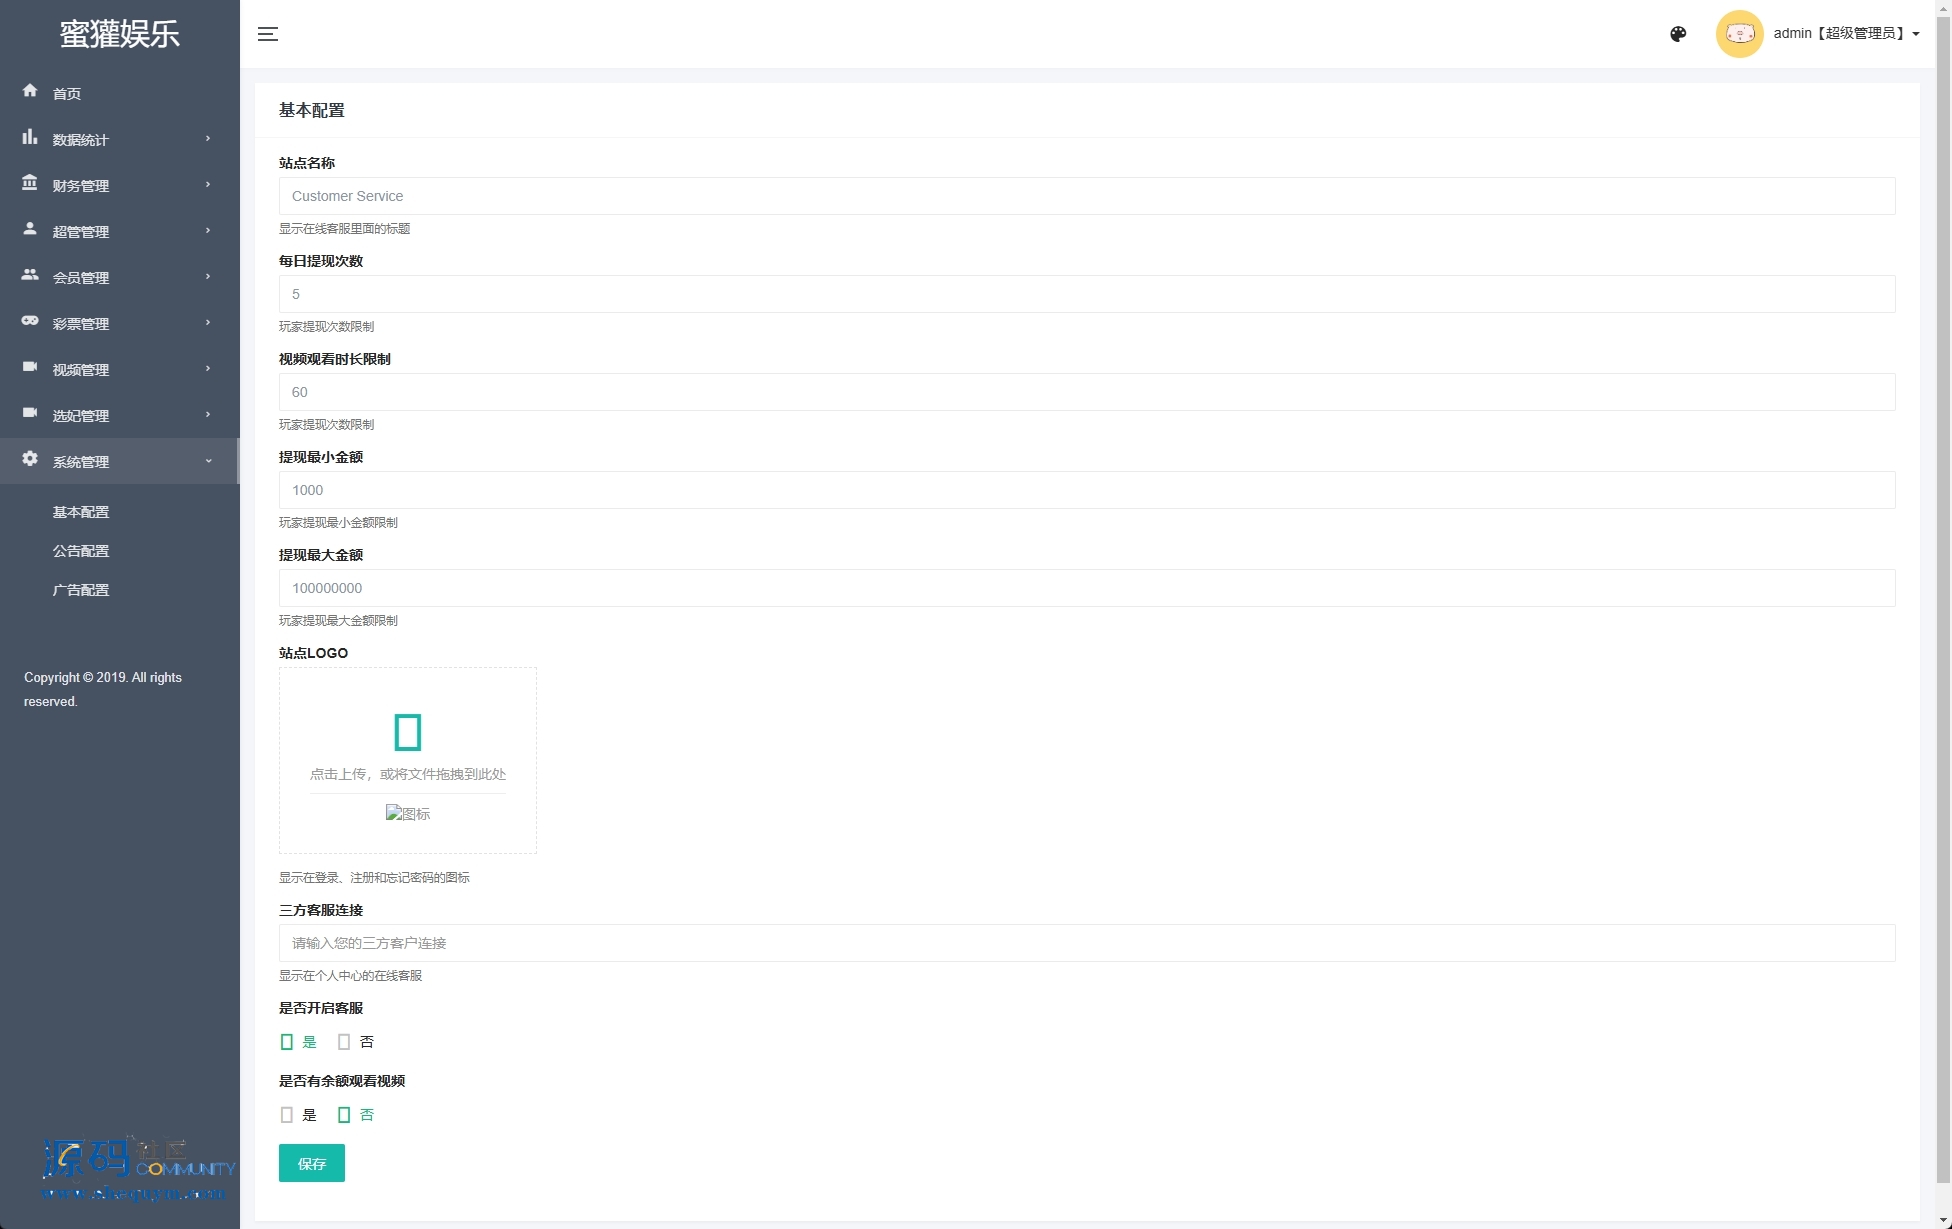The height and width of the screenshot is (1229, 1952).
Task: Click the admin avatar image
Action: click(x=1739, y=34)
